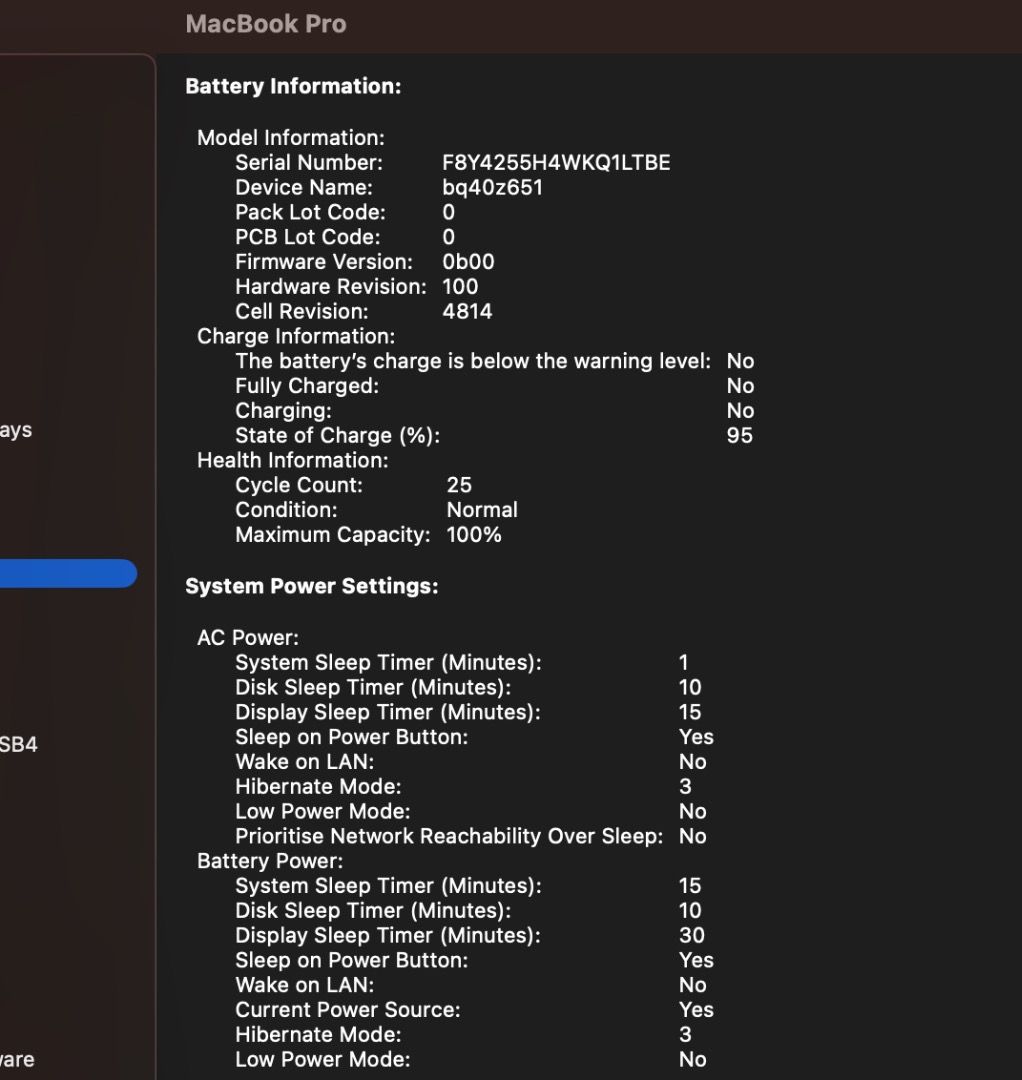The width and height of the screenshot is (1022, 1080).
Task: Click the Firmware Version value 0b00
Action: point(468,262)
